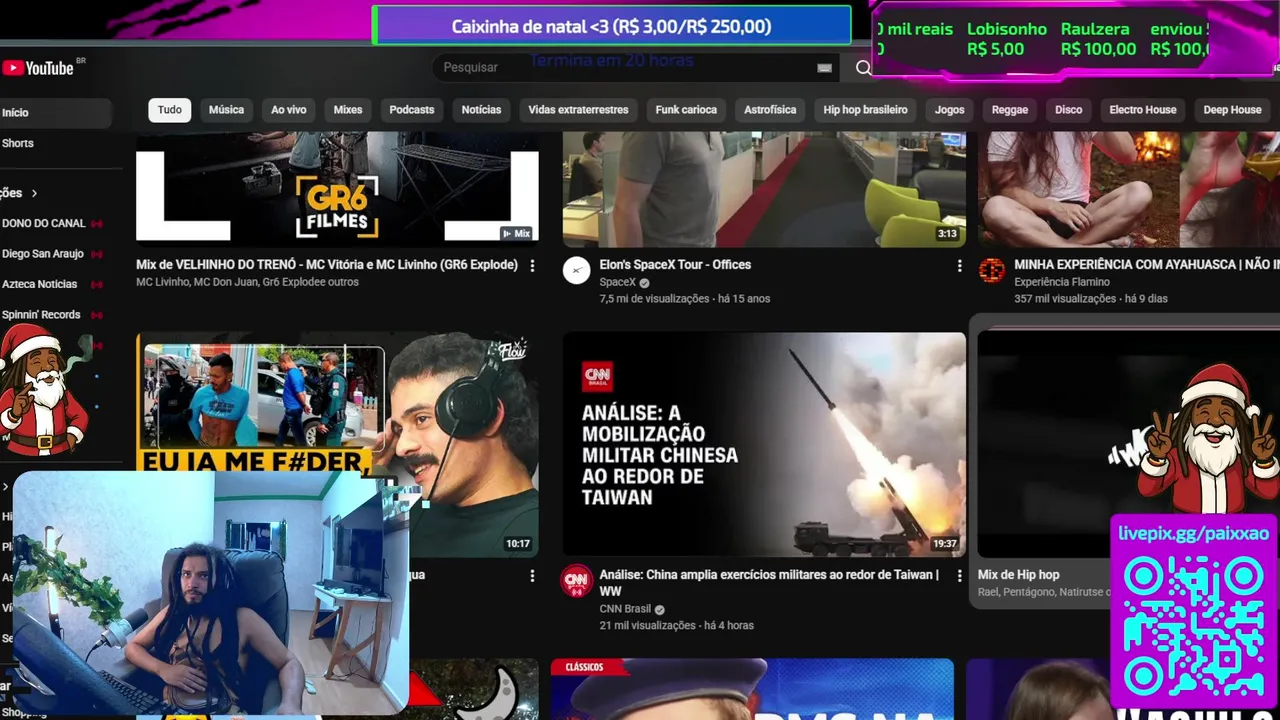This screenshot has height=720, width=1280.
Task: Open the Experiência Flamino channel link
Action: coord(1062,283)
